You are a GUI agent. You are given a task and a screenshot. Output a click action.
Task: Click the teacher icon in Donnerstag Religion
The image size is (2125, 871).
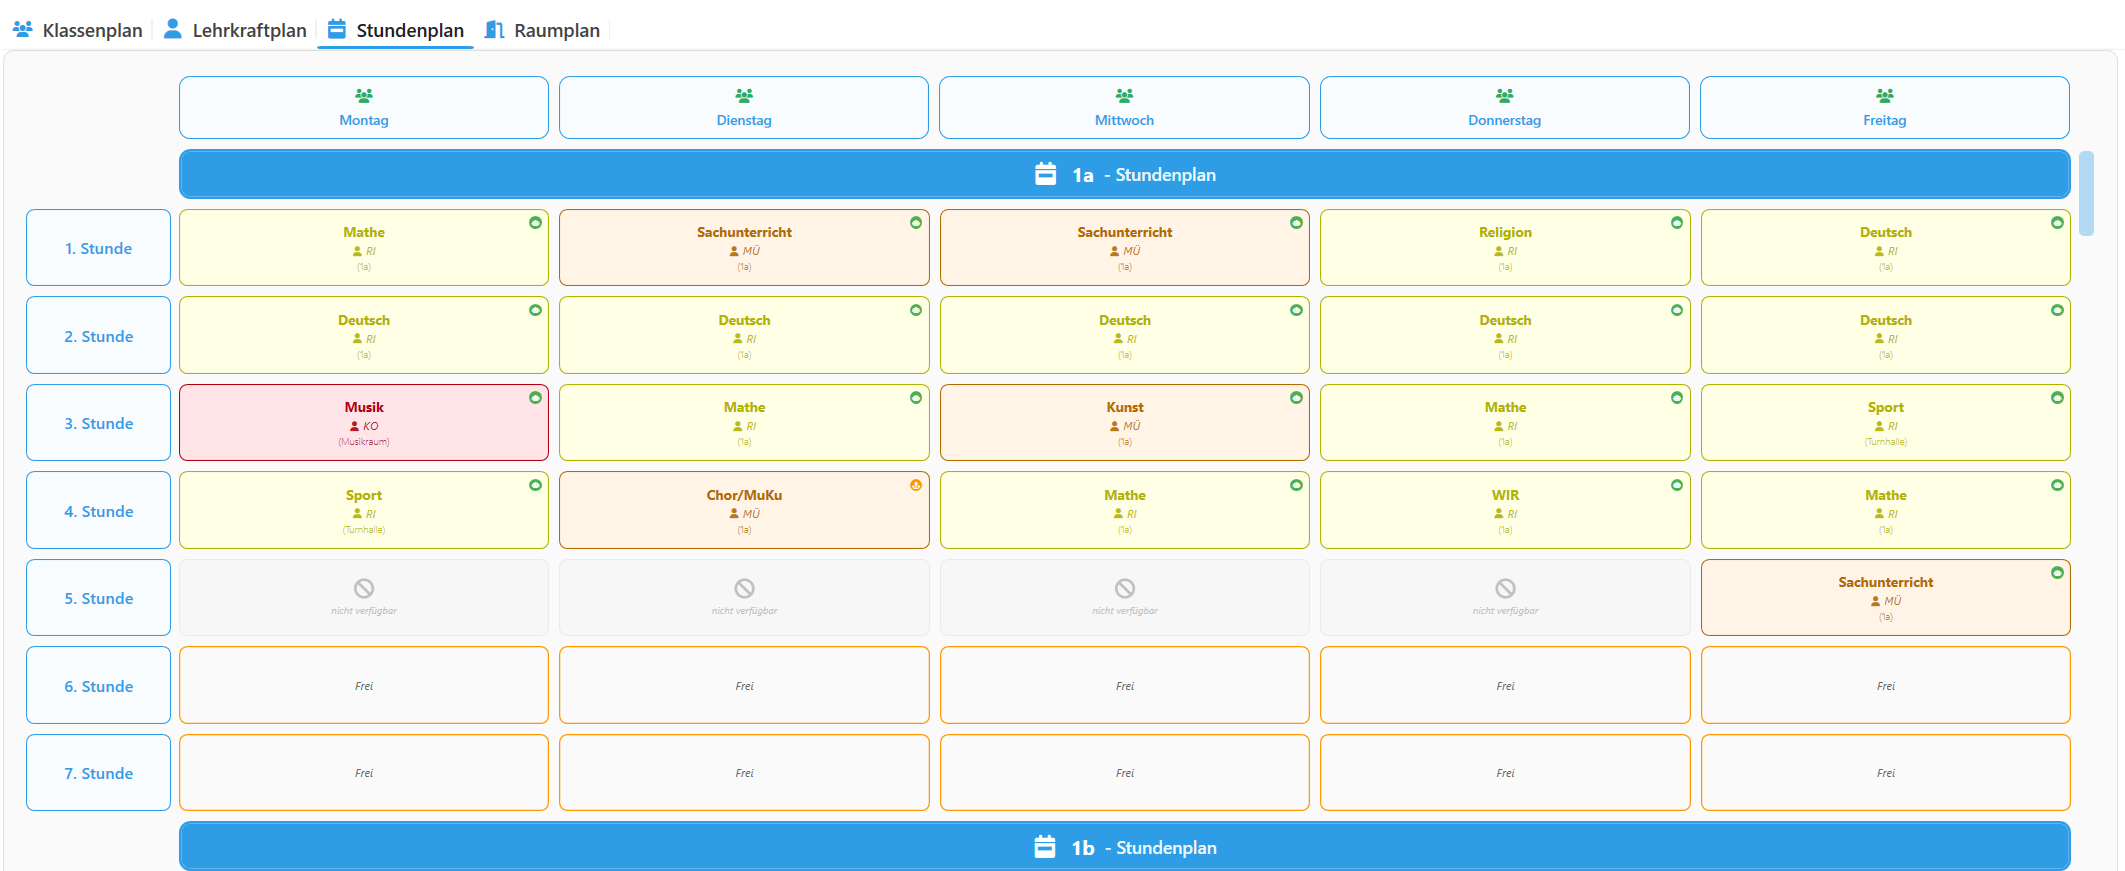[1499, 251]
